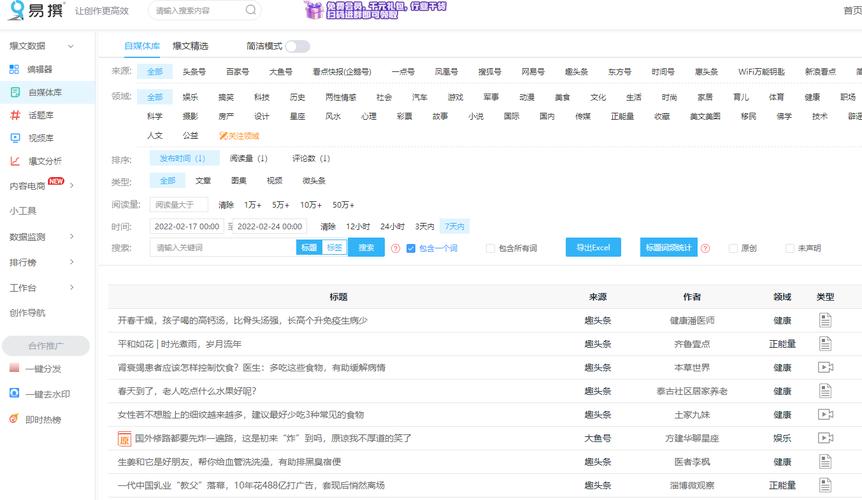This screenshot has width=862, height=500.
Task: Click video type icon for 肾衰竭患者 row
Action: click(825, 367)
